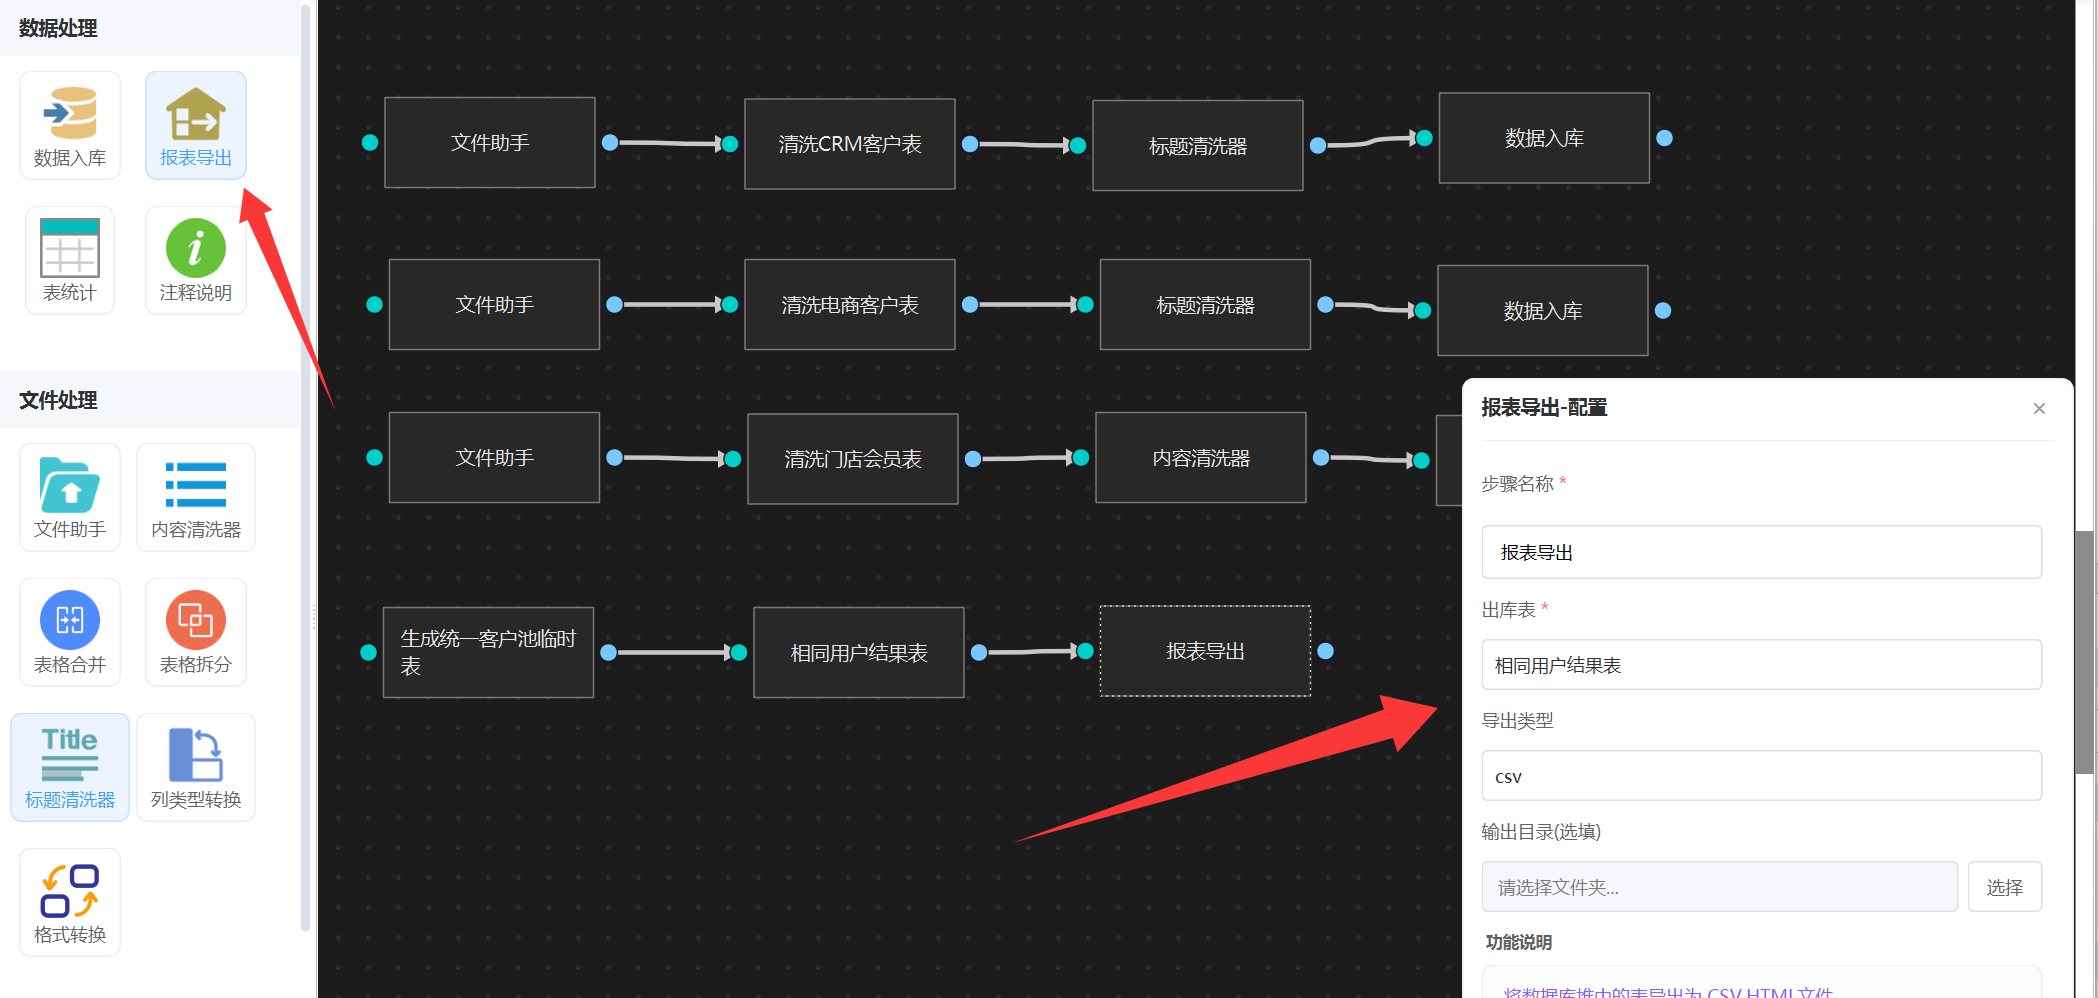Select the 文件助手 folder icon in sidebar
The height and width of the screenshot is (998, 2098).
pos(70,497)
